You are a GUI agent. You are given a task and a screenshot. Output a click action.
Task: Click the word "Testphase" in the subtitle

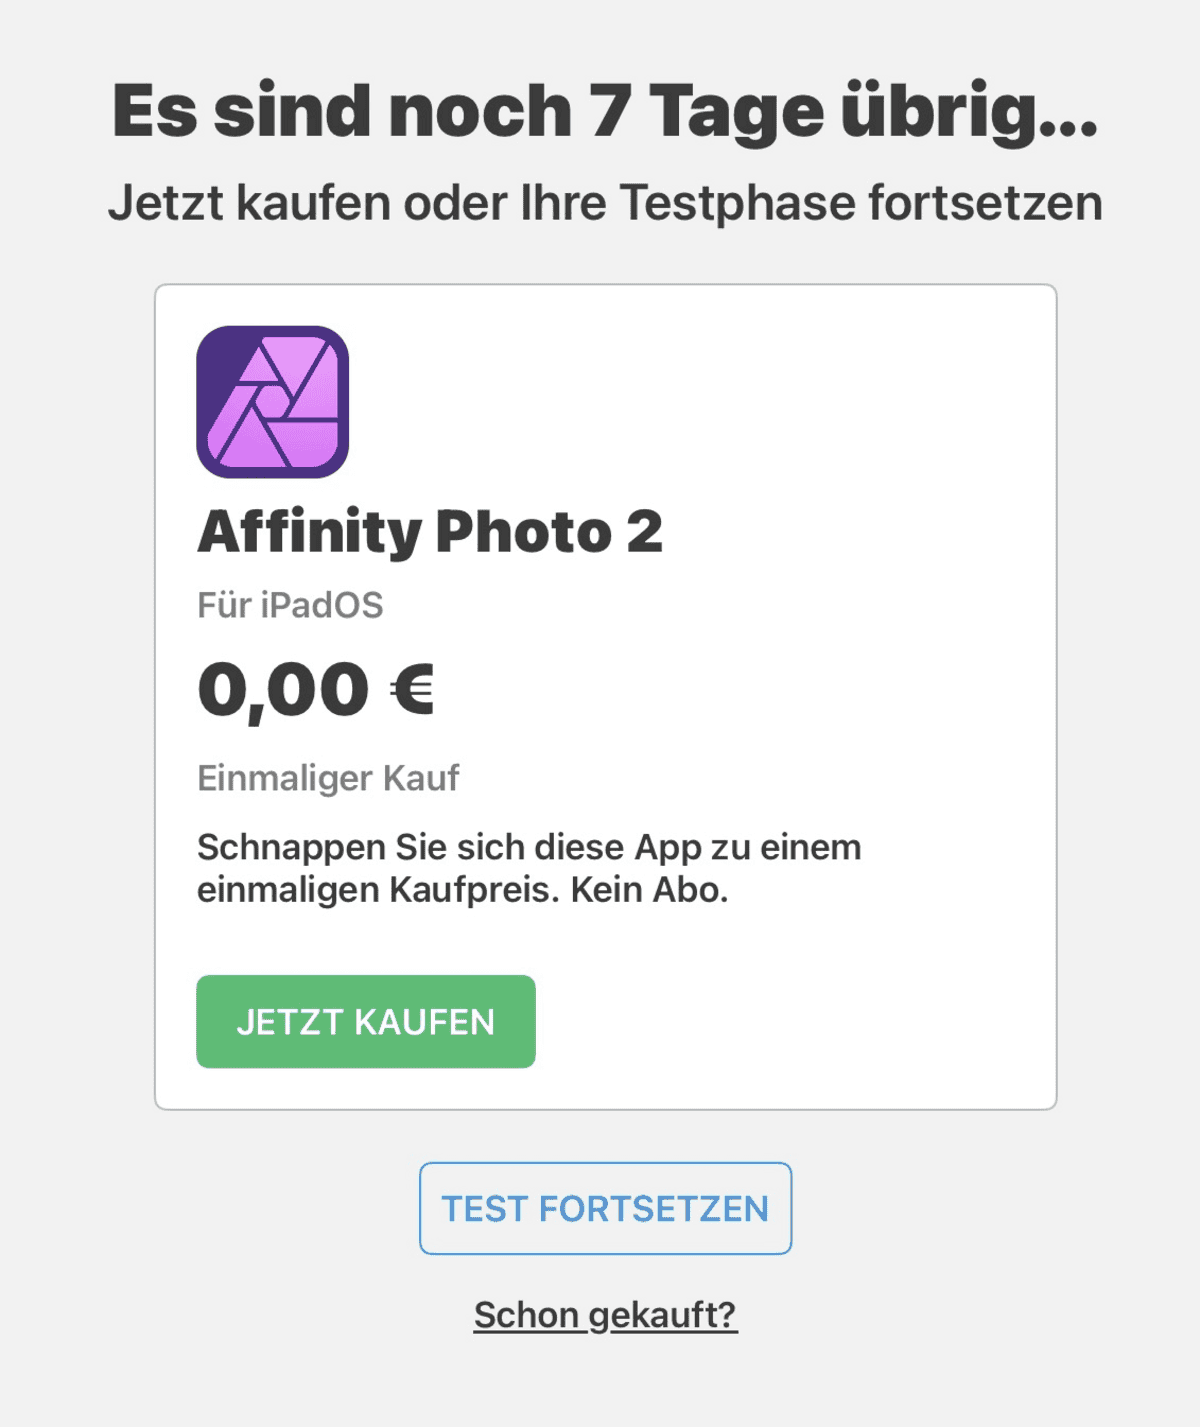pos(738,203)
